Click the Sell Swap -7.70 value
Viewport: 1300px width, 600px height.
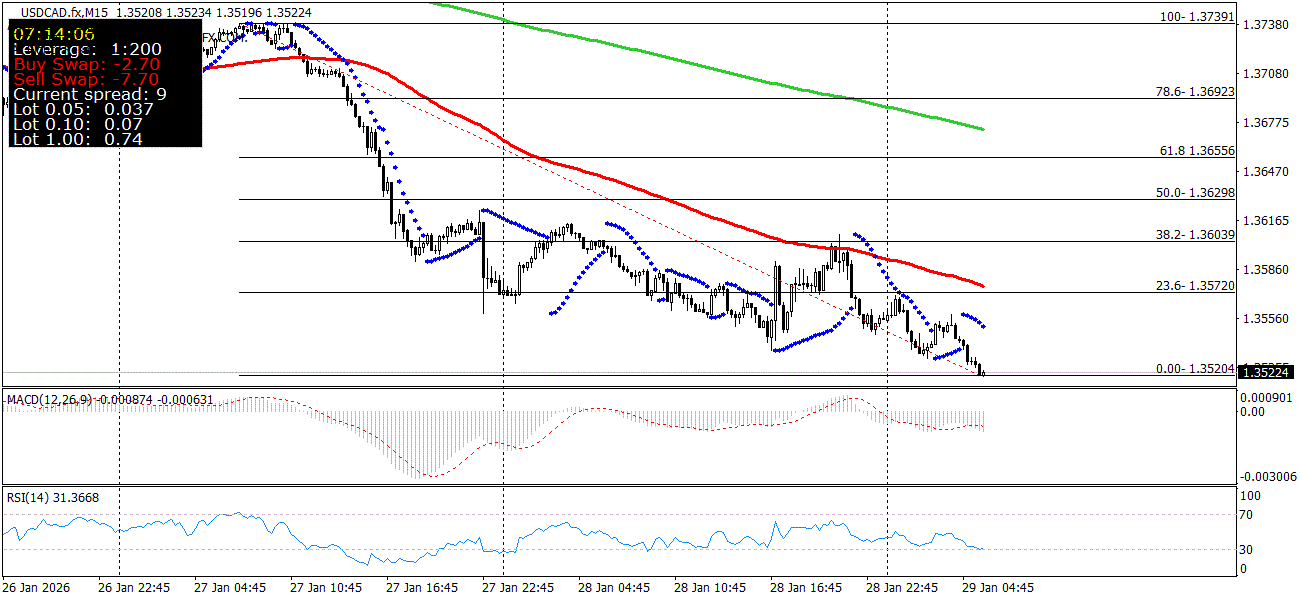85,78
